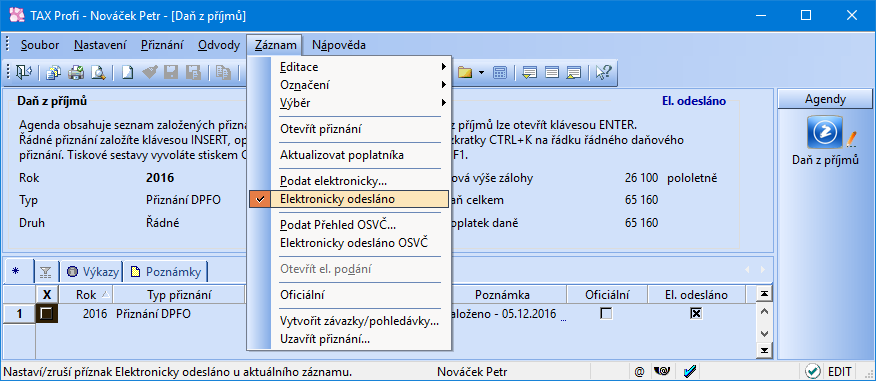This screenshot has height=381, width=876.
Task: Select Uzavřít přiznání... from menu
Action: tap(349, 339)
